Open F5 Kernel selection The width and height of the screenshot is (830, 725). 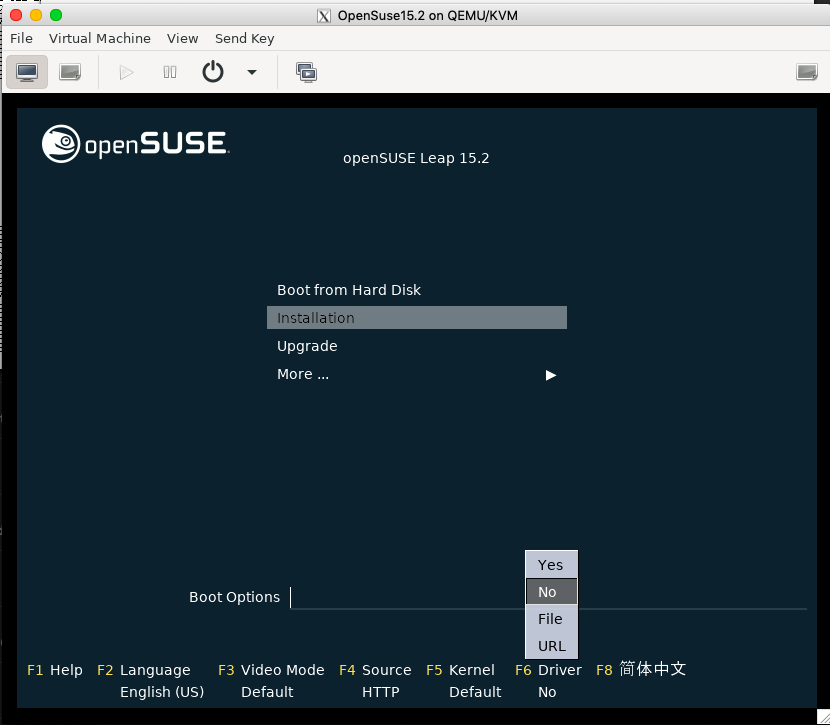pyautogui.click(x=461, y=670)
